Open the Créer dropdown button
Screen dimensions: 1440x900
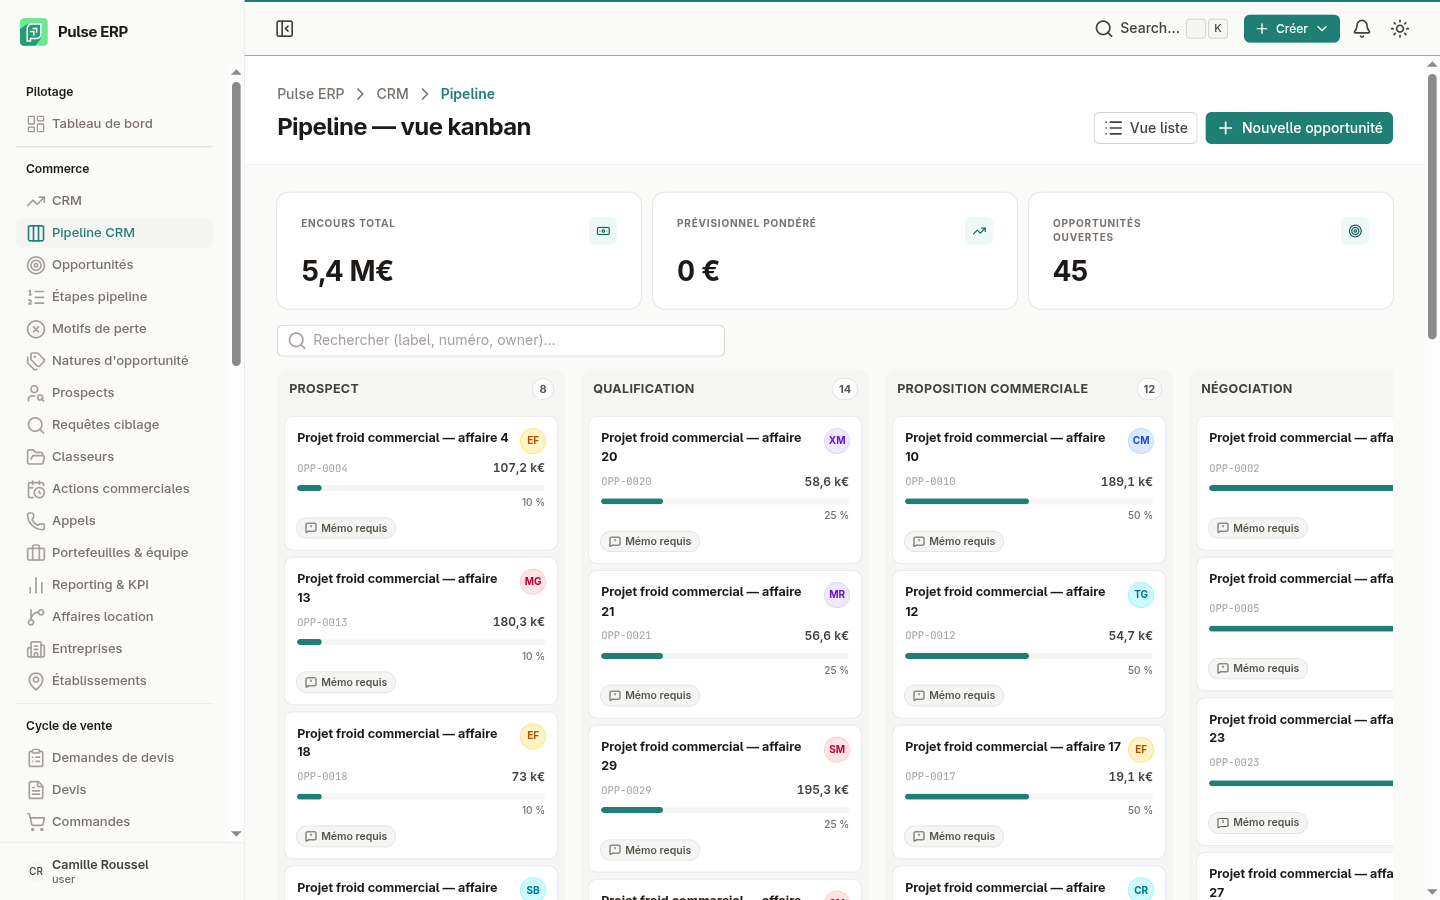pos(1291,29)
